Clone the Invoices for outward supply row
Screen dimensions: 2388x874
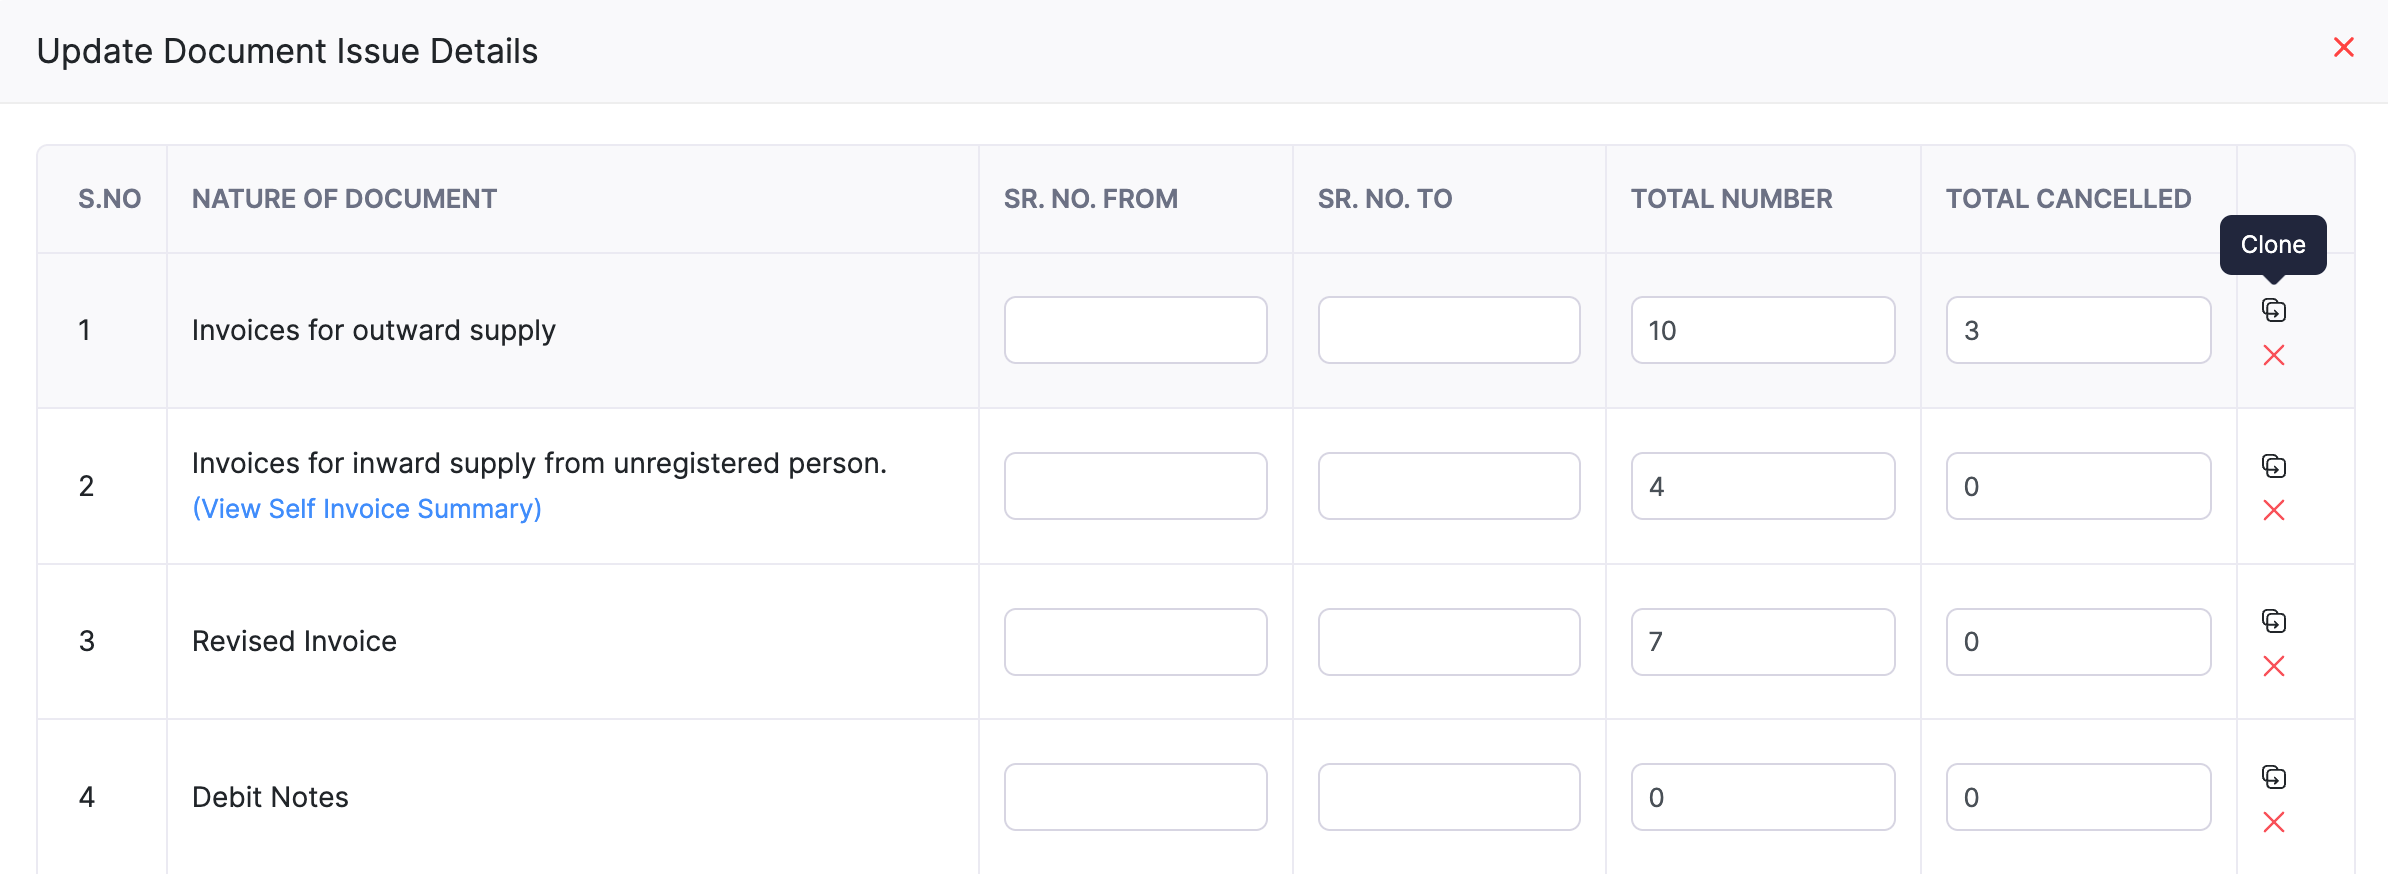[x=2274, y=311]
